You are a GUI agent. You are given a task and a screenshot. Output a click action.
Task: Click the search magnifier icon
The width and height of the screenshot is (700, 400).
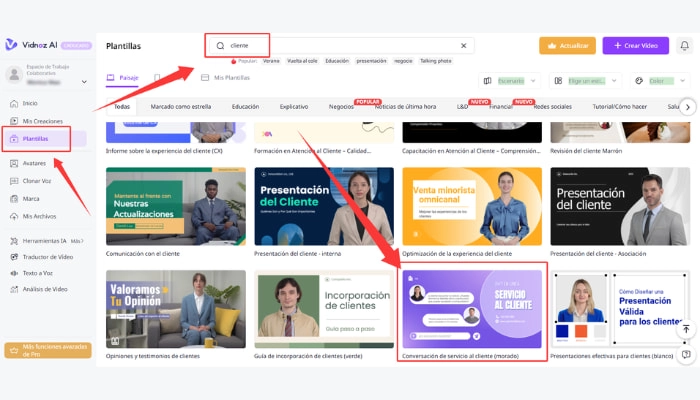pos(220,46)
